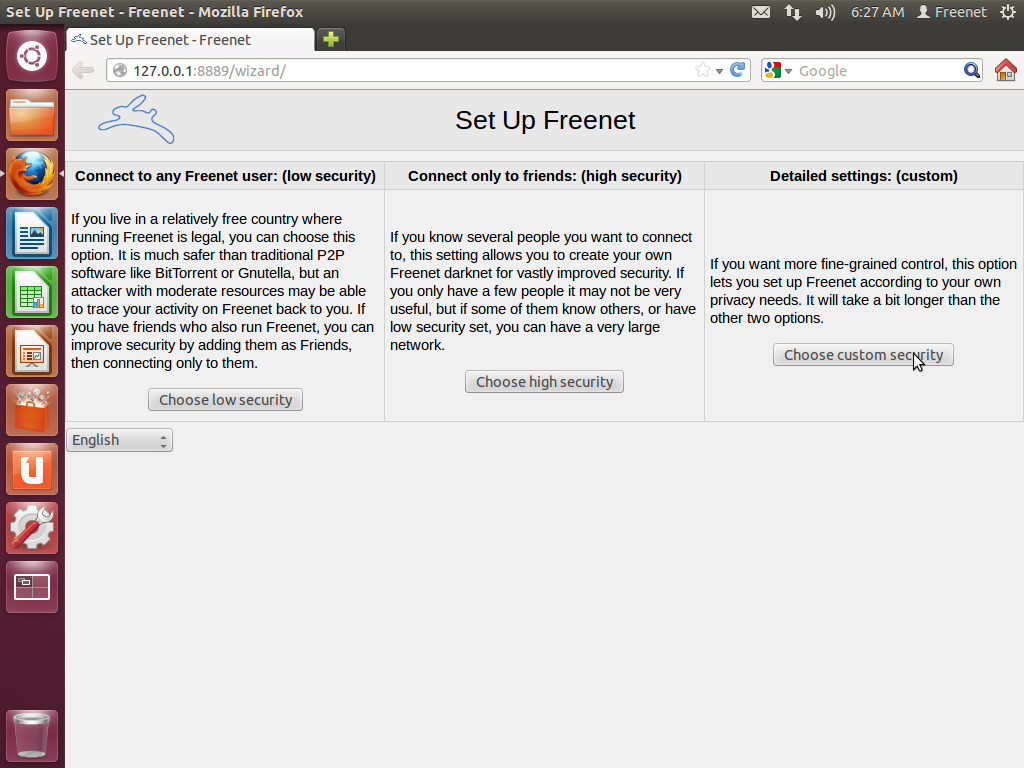The height and width of the screenshot is (768, 1024).
Task: Reload the page with the refresh icon
Action: (737, 70)
